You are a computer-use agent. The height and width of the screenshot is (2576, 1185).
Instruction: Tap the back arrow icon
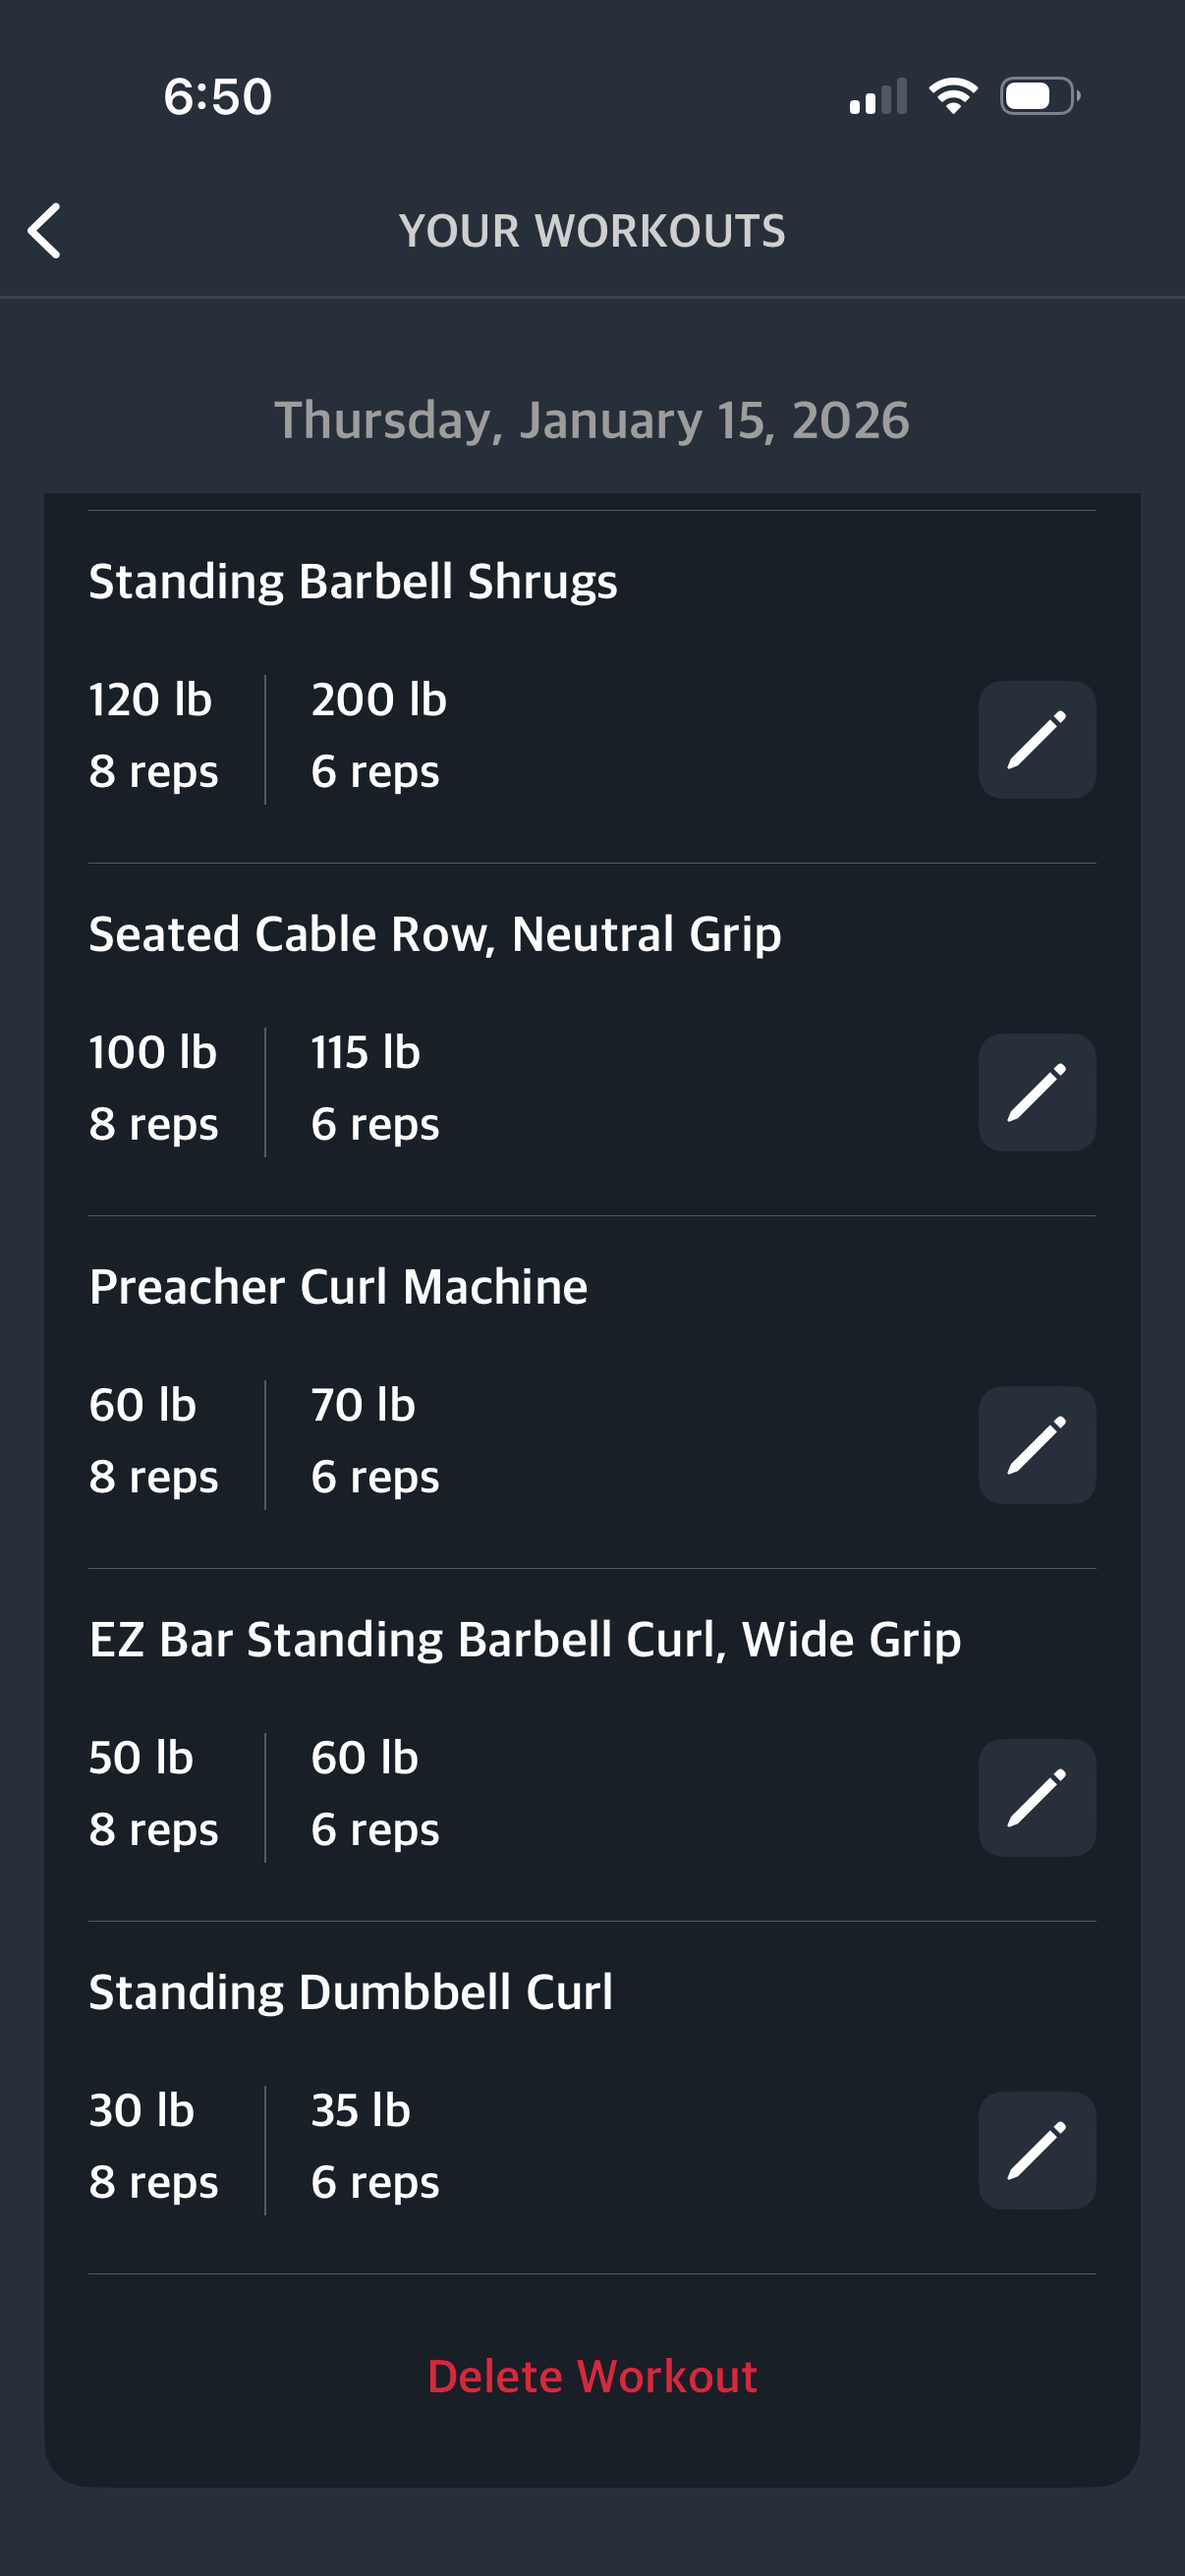tap(45, 231)
